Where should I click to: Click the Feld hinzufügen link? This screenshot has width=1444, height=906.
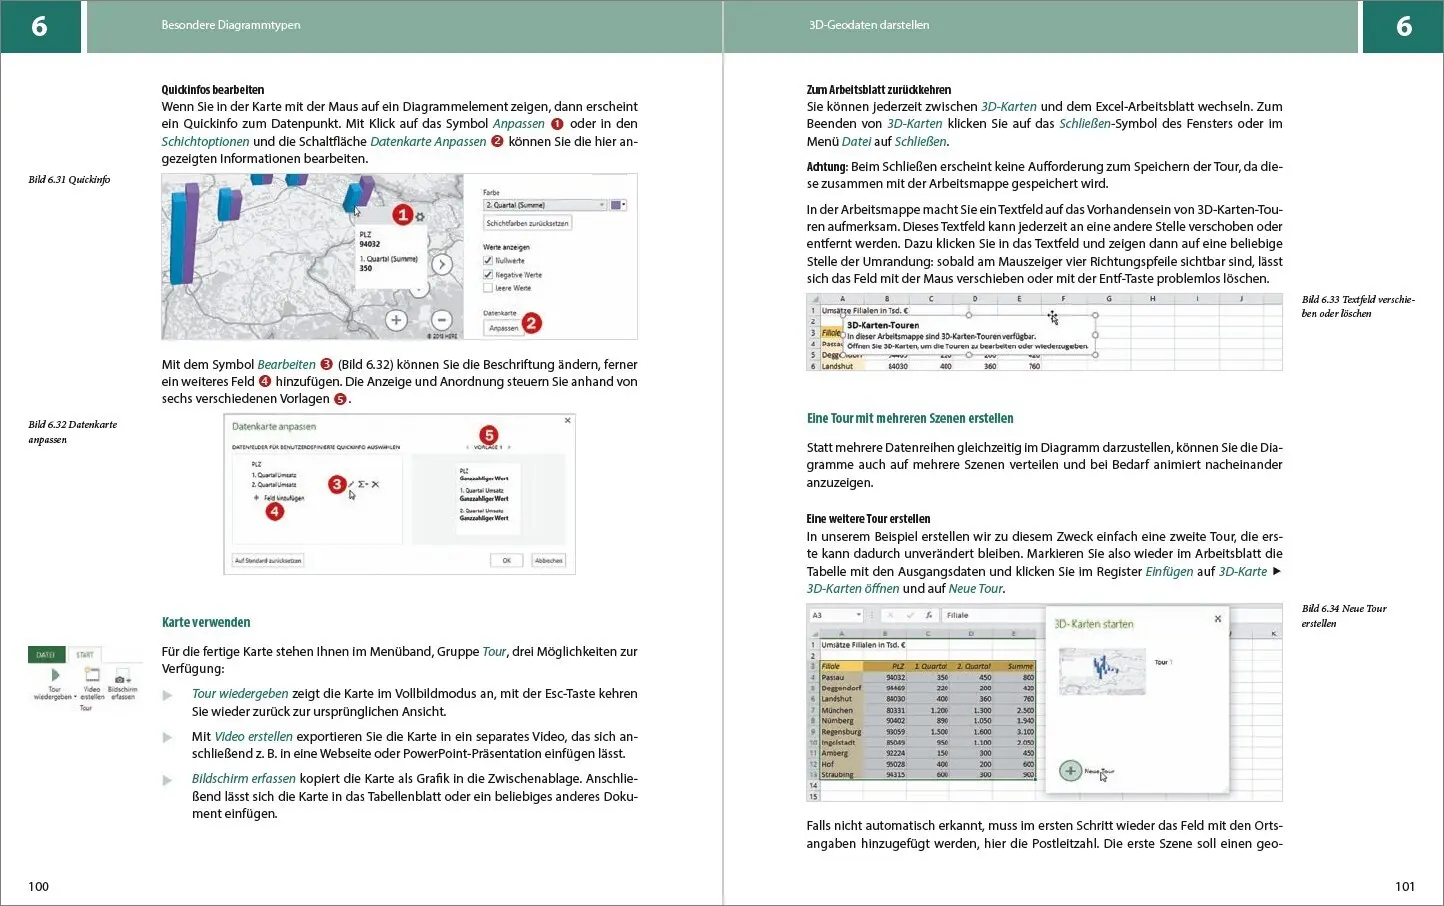[284, 498]
